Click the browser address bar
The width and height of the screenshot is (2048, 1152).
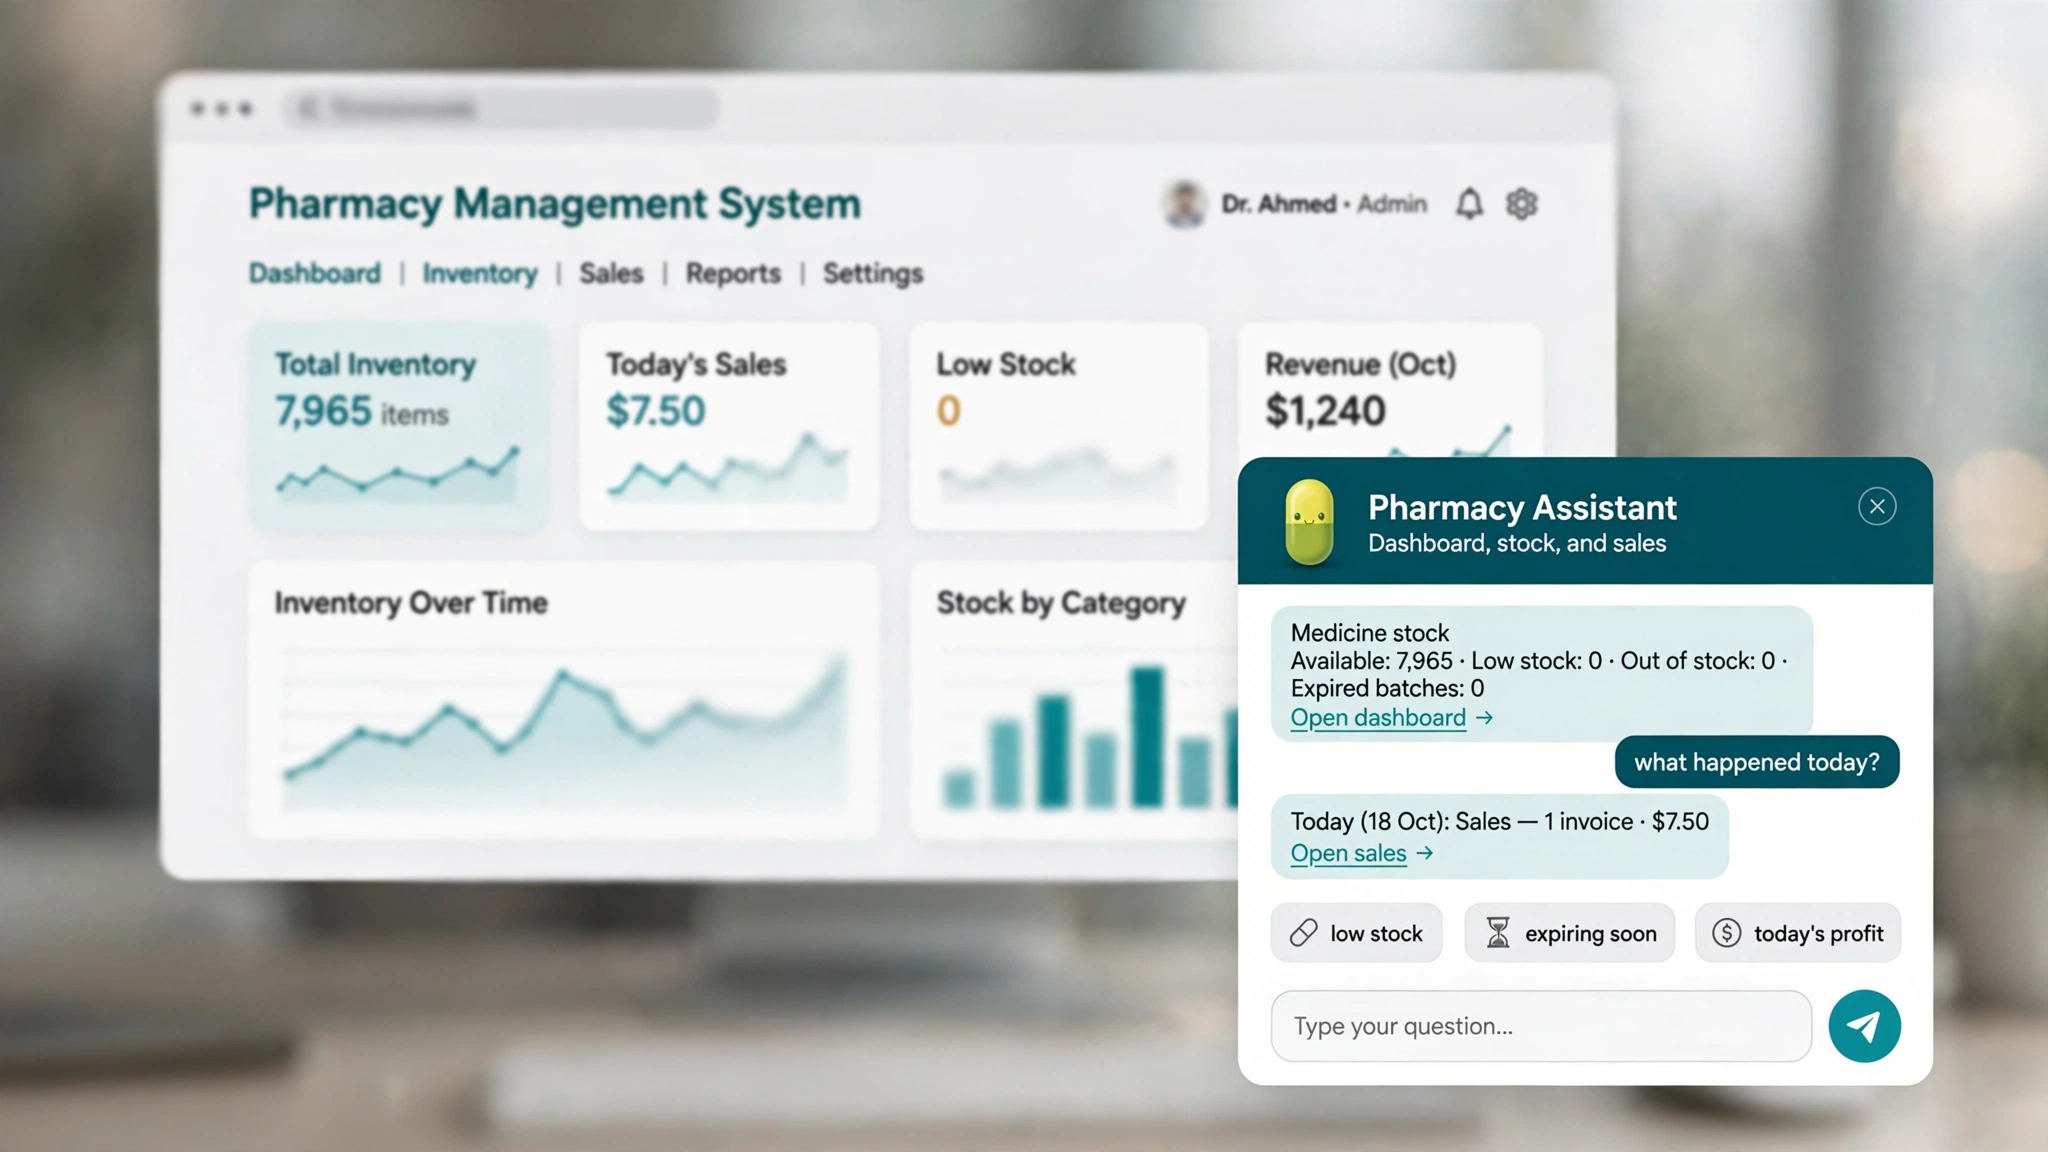point(500,108)
